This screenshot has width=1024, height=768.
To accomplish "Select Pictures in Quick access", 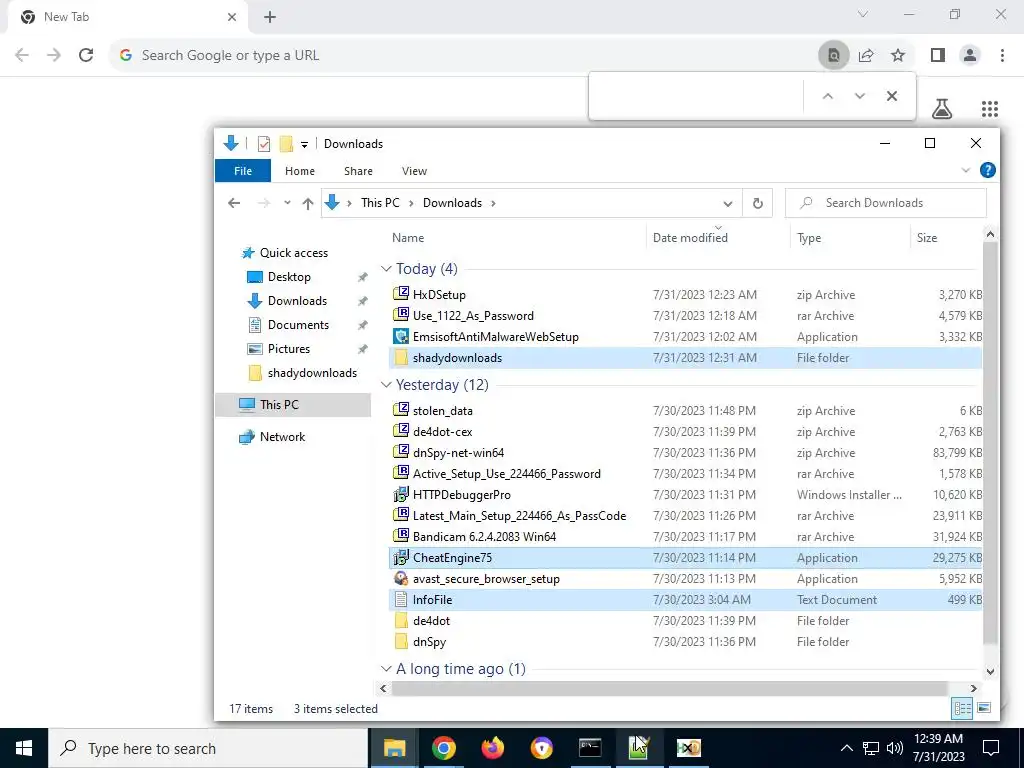I will [x=289, y=349].
